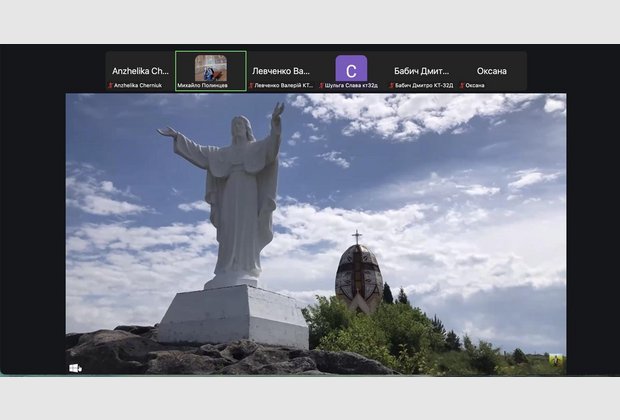The width and height of the screenshot is (620, 420).
Task: Select the 'Бабич Дмит...' participant tile title
Action: [421, 71]
